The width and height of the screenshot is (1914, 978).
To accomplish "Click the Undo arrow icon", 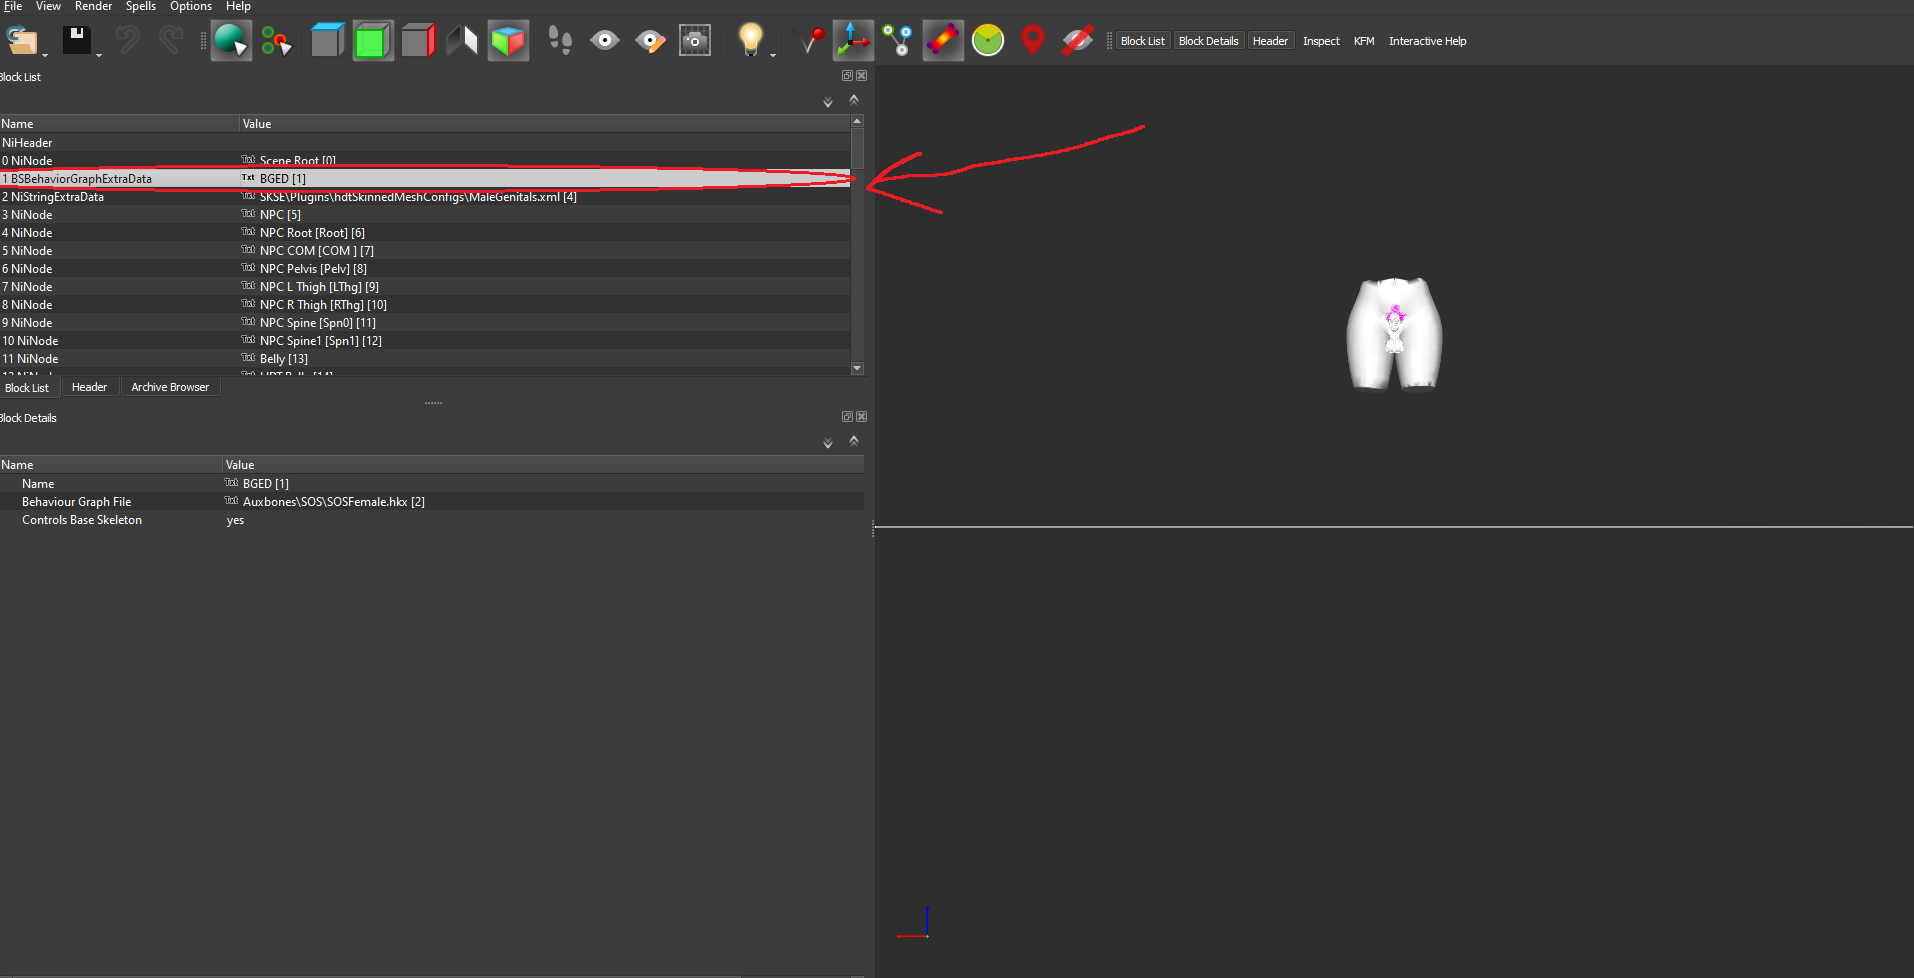I will 127,41.
